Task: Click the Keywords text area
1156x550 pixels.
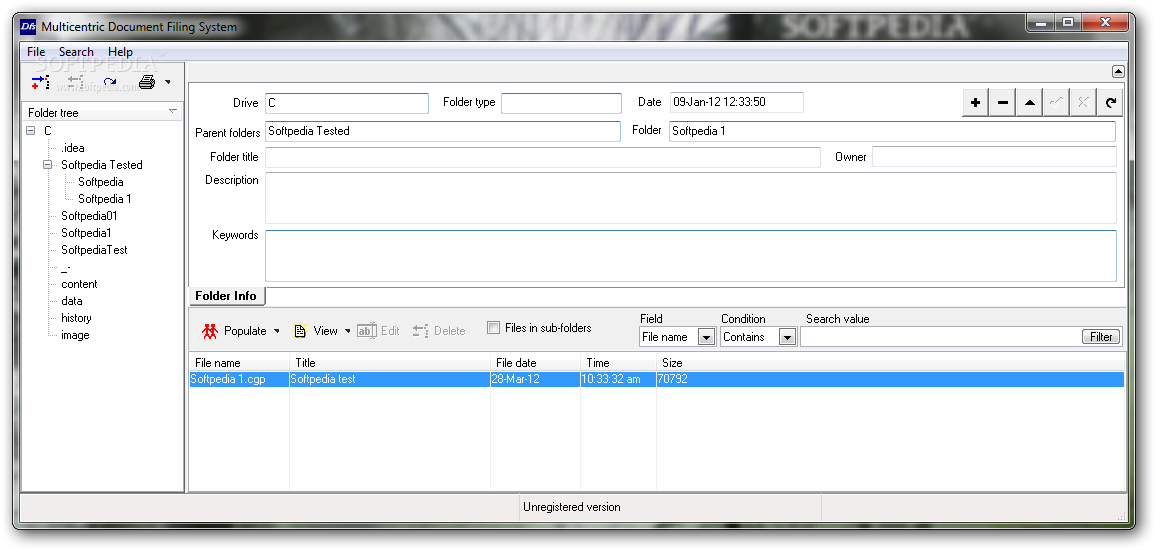Action: [x=691, y=256]
